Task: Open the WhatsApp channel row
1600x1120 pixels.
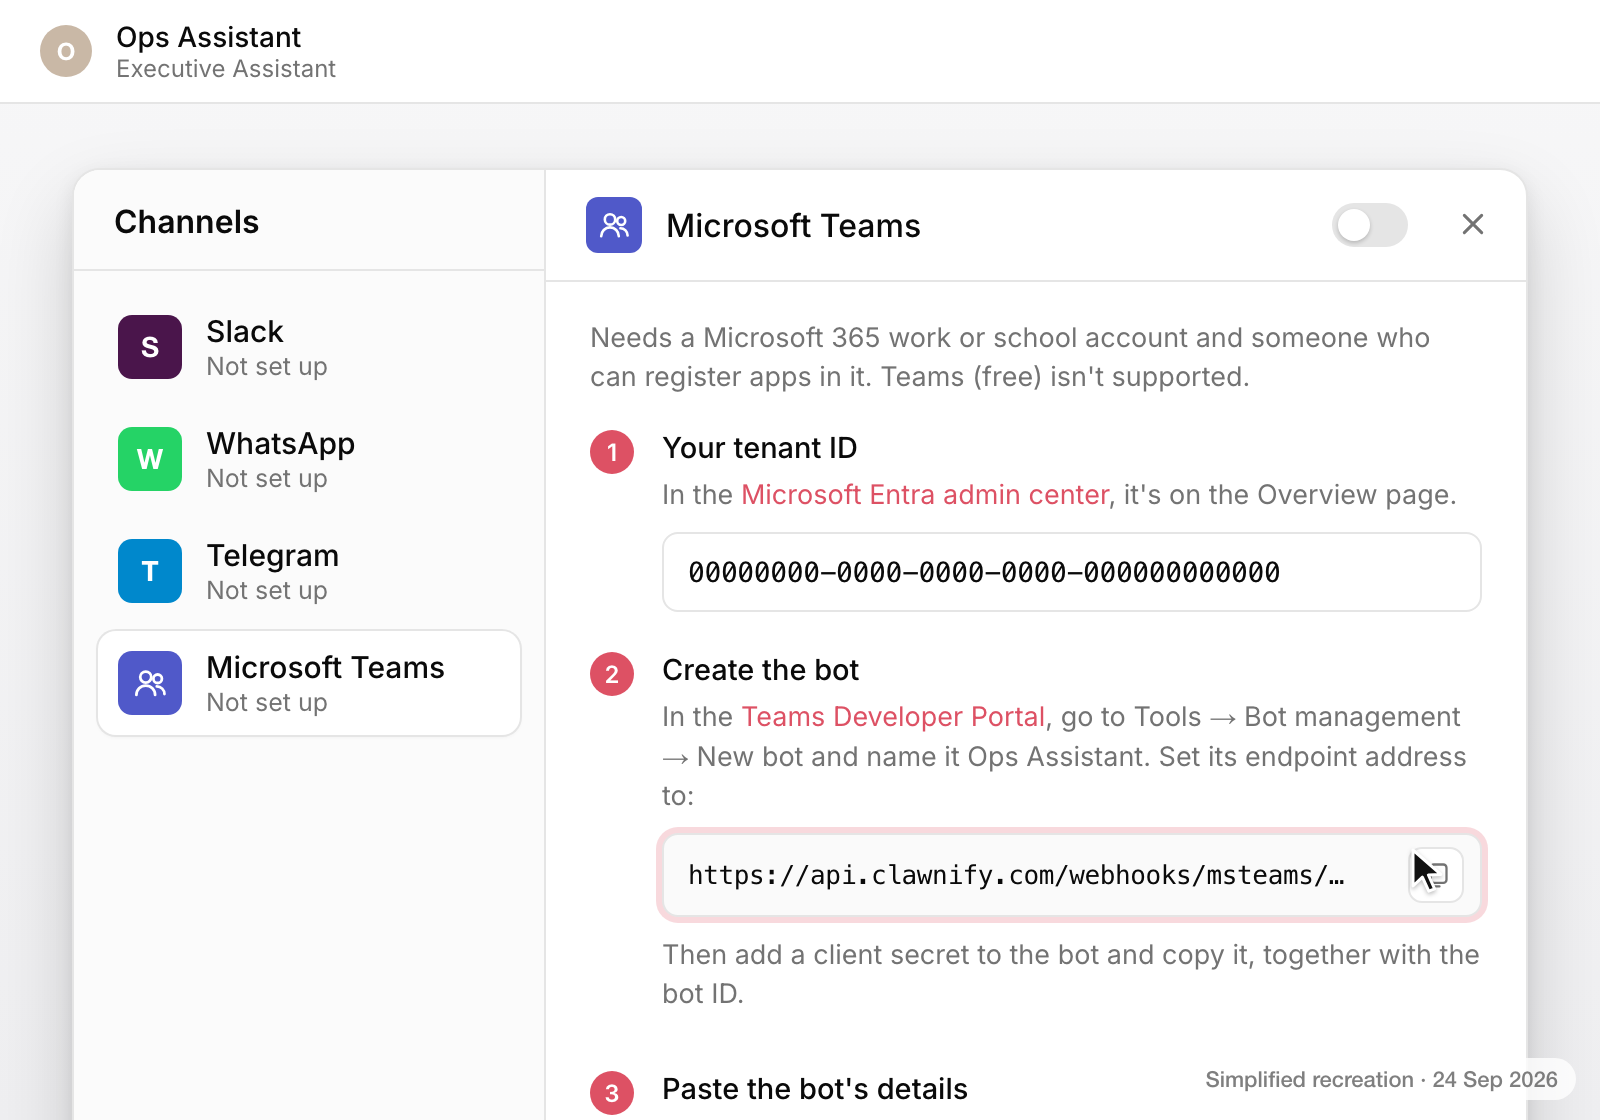Action: point(309,459)
